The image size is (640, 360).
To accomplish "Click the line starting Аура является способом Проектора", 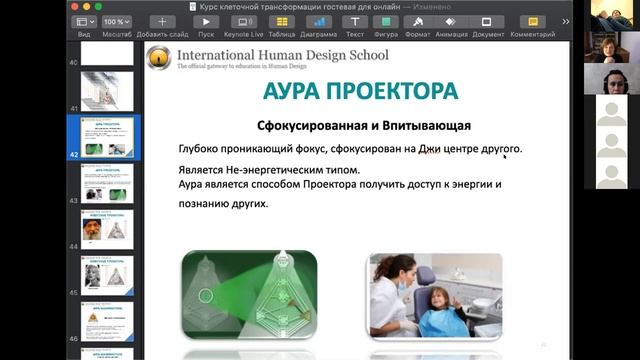I will pyautogui.click(x=340, y=184).
